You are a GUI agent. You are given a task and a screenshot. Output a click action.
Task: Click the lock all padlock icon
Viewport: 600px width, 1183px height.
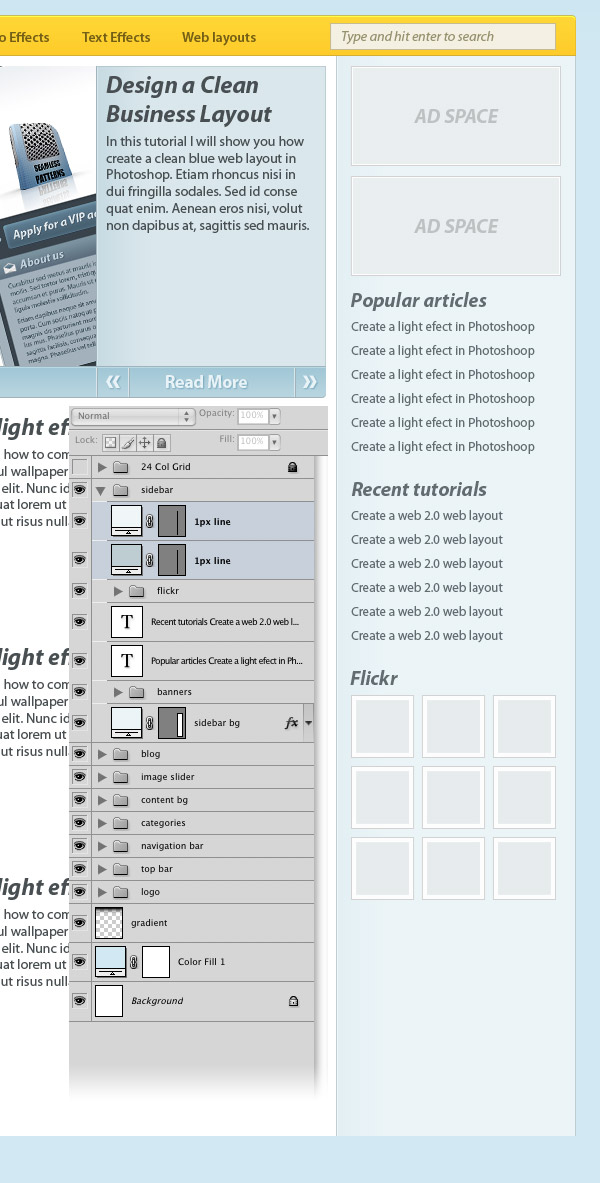point(162,443)
